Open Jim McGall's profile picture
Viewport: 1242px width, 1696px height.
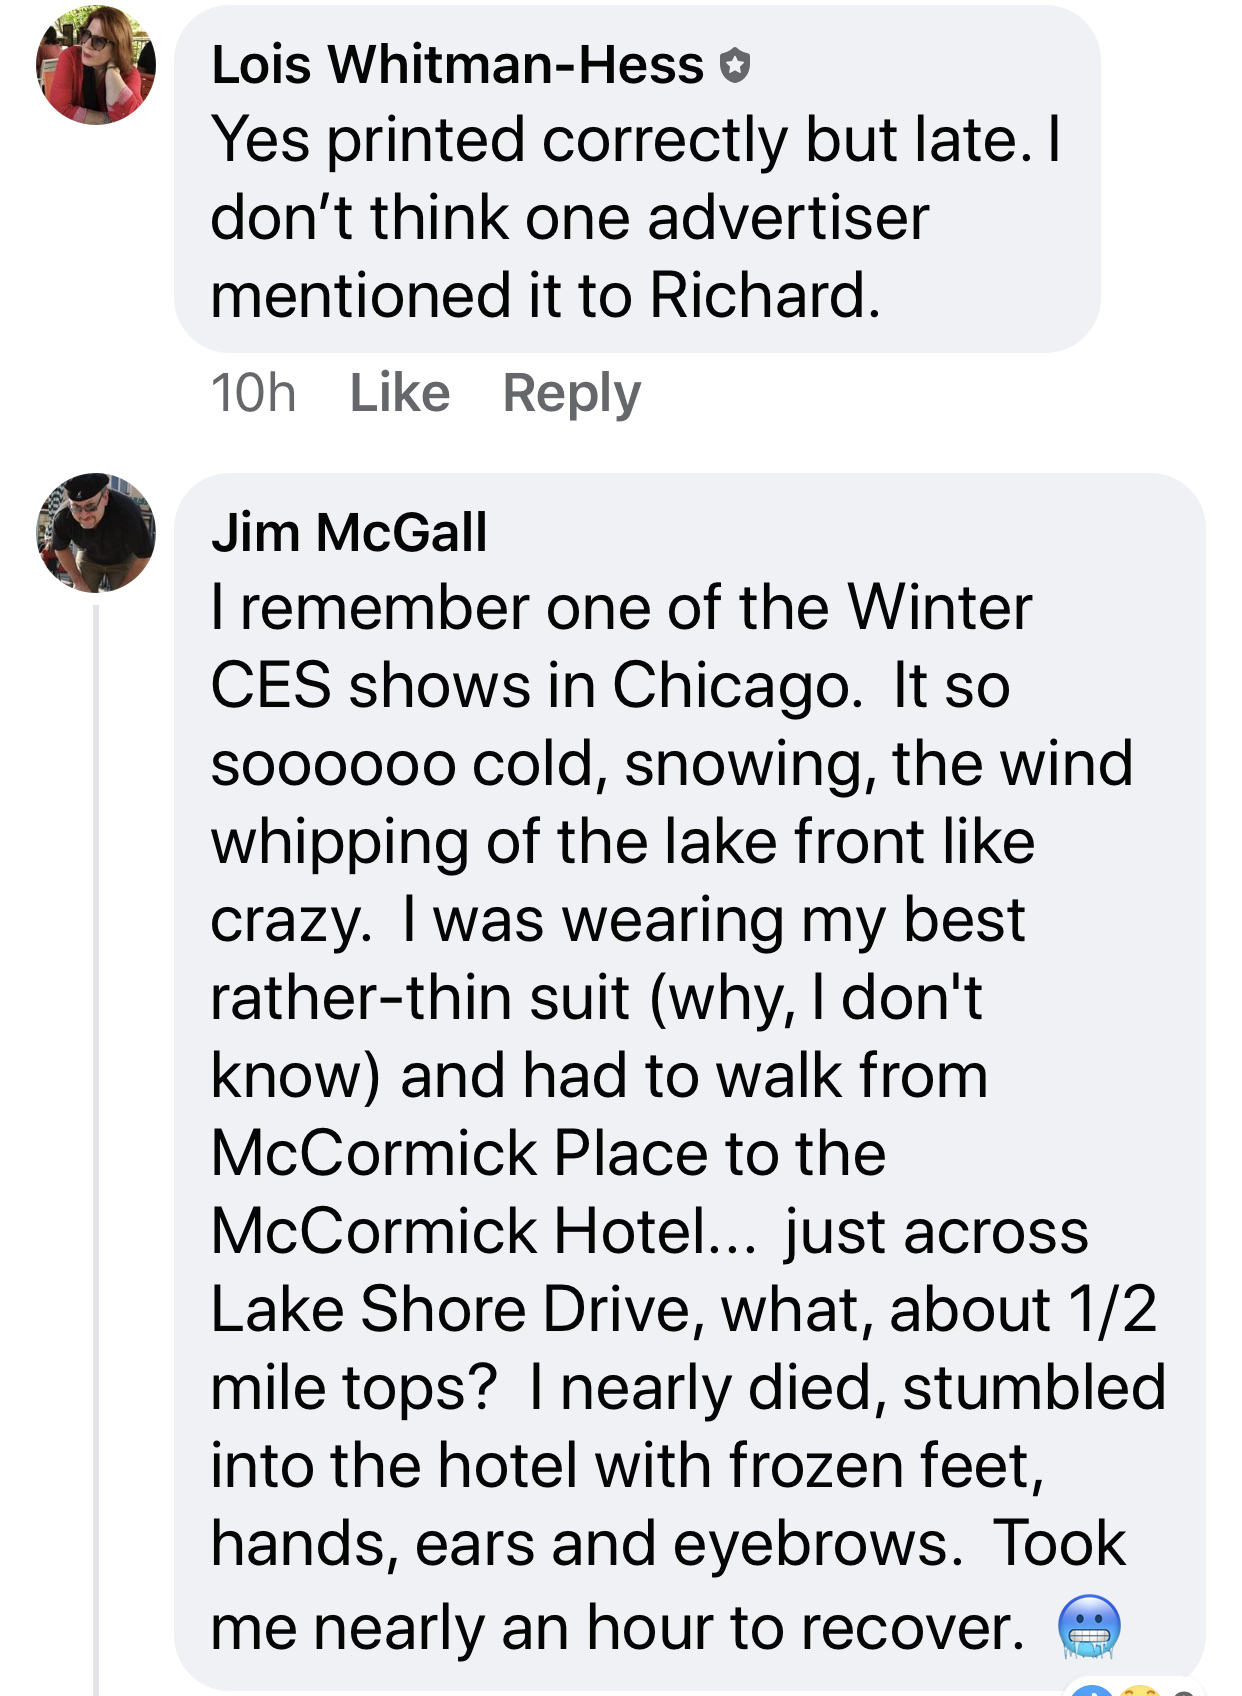[x=96, y=533]
